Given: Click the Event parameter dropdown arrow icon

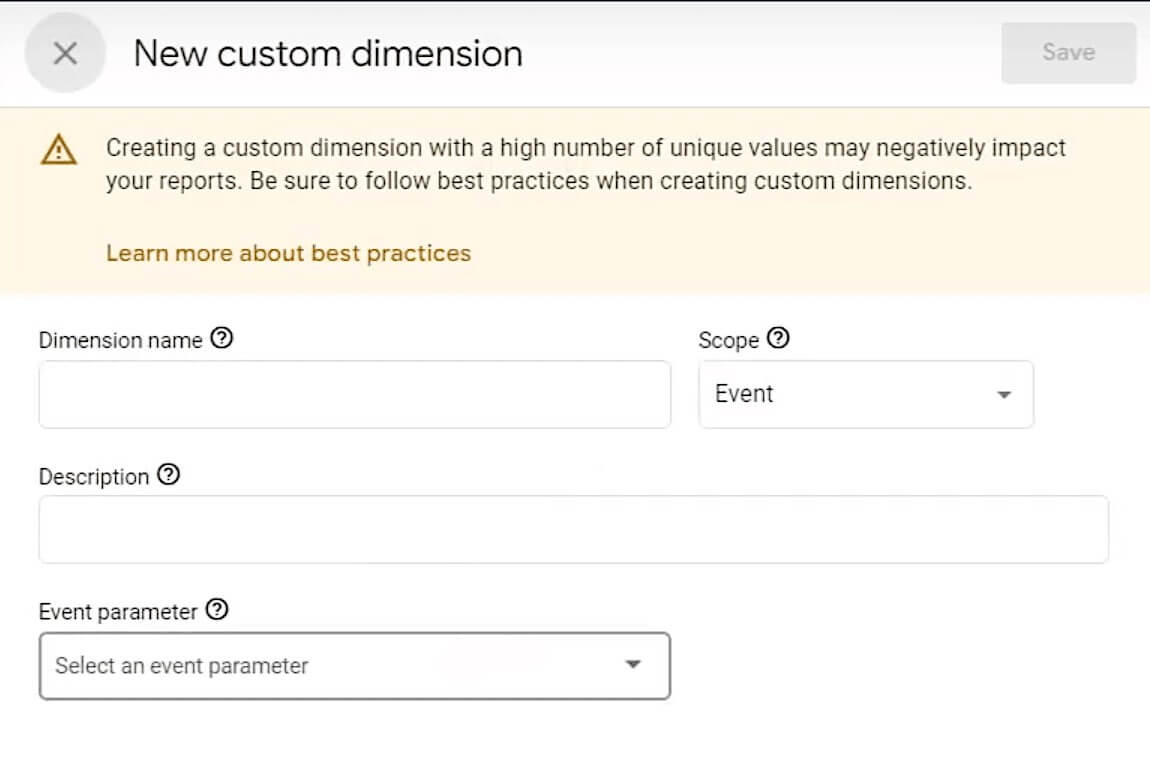Looking at the screenshot, I should (x=634, y=665).
